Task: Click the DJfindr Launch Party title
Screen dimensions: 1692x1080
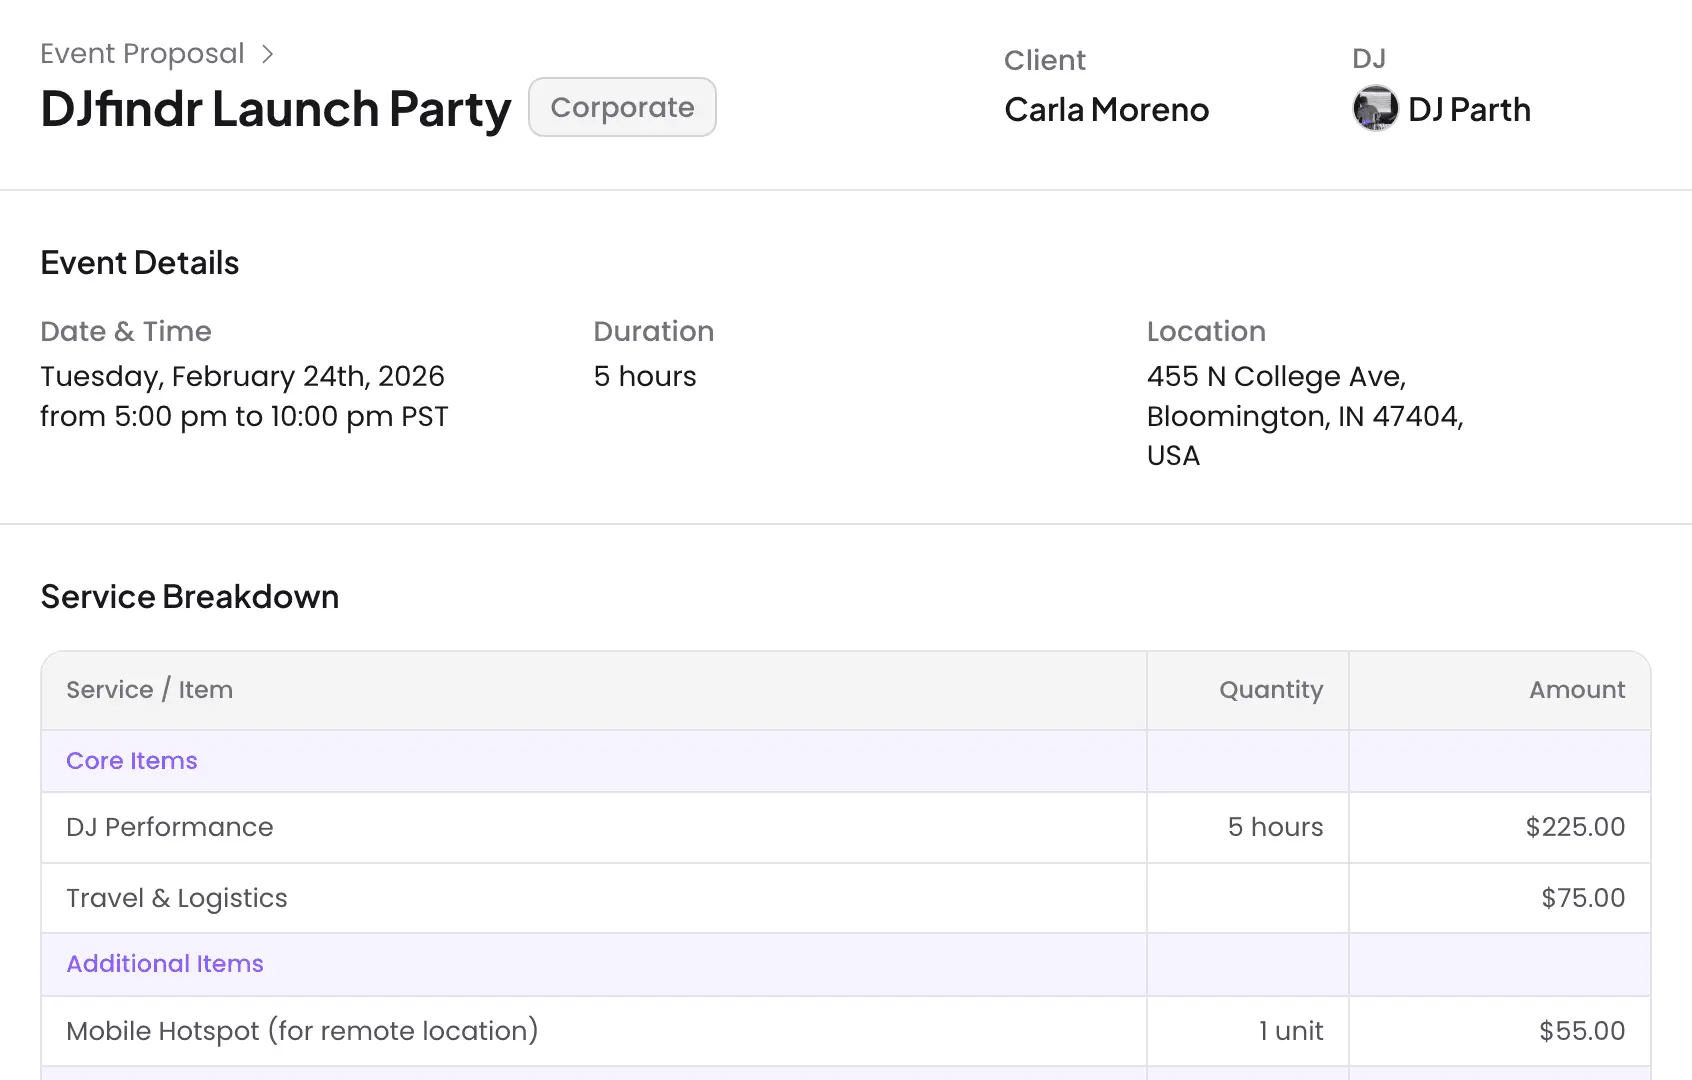Action: tap(276, 108)
